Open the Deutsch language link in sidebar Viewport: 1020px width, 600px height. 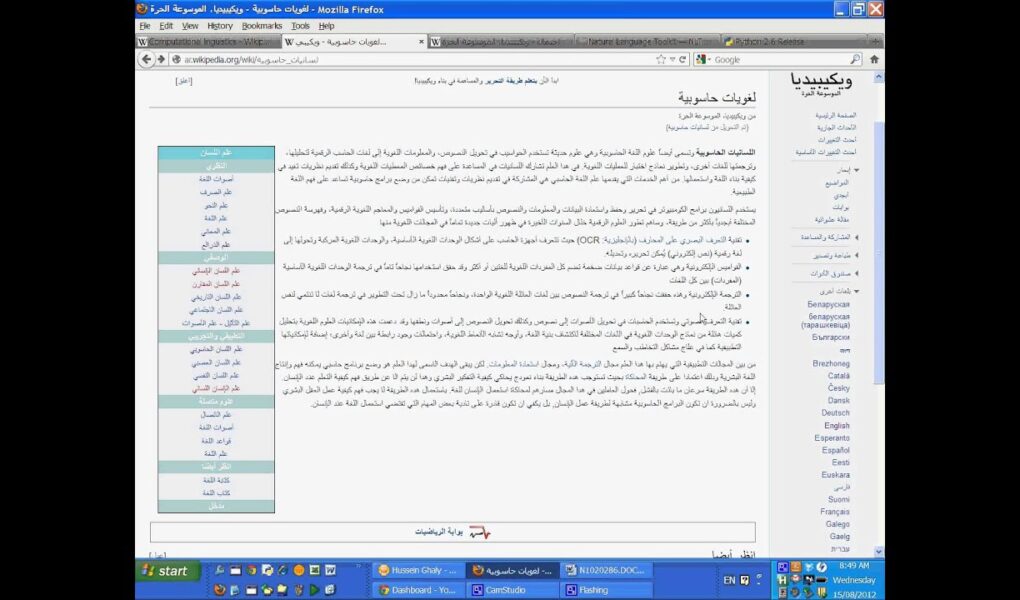coord(835,412)
